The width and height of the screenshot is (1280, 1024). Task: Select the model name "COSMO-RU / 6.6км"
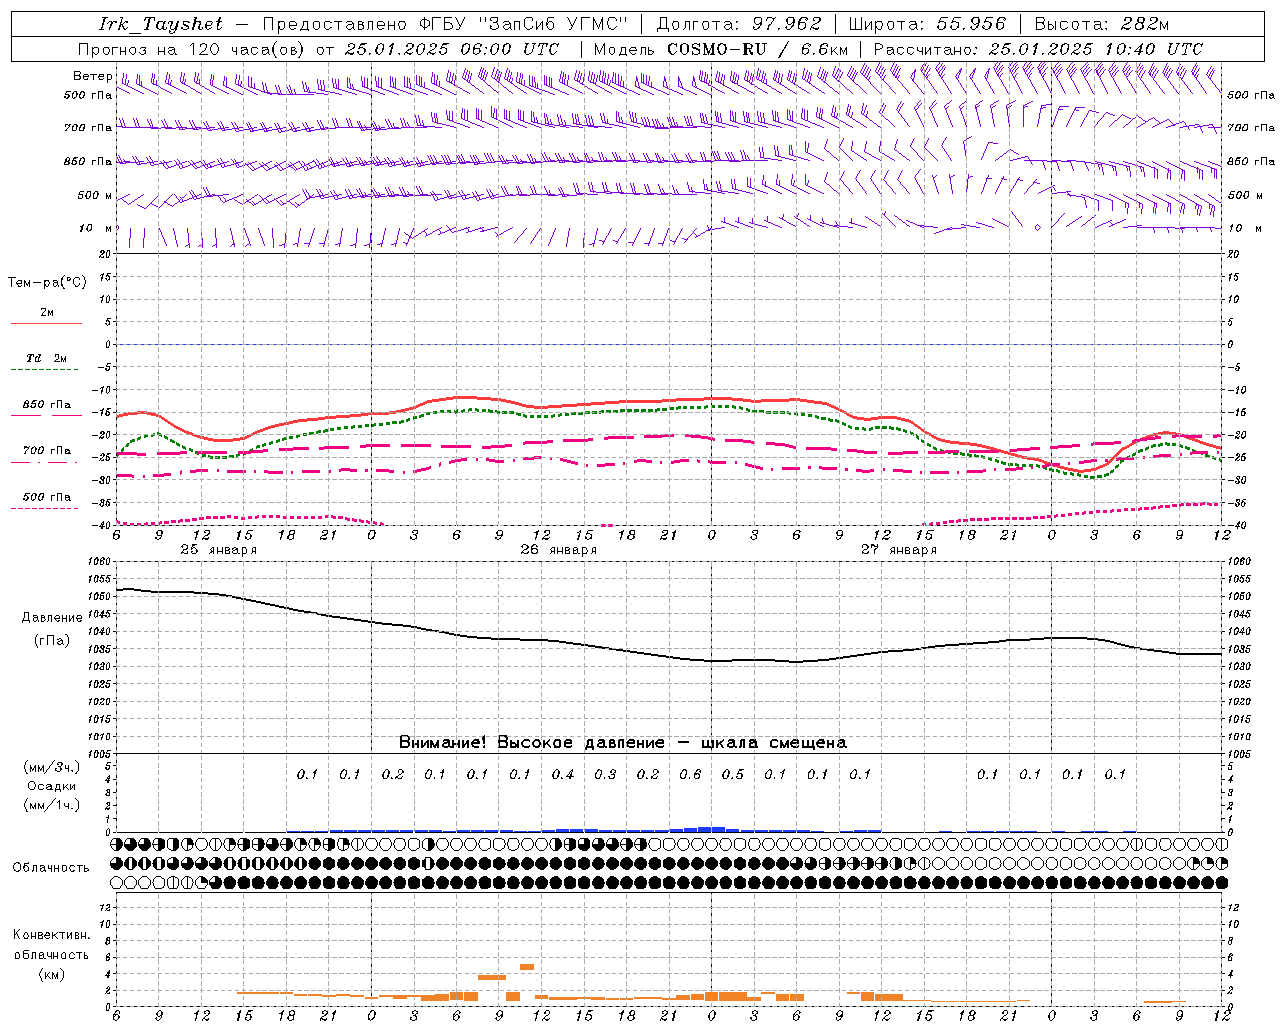click(x=757, y=49)
